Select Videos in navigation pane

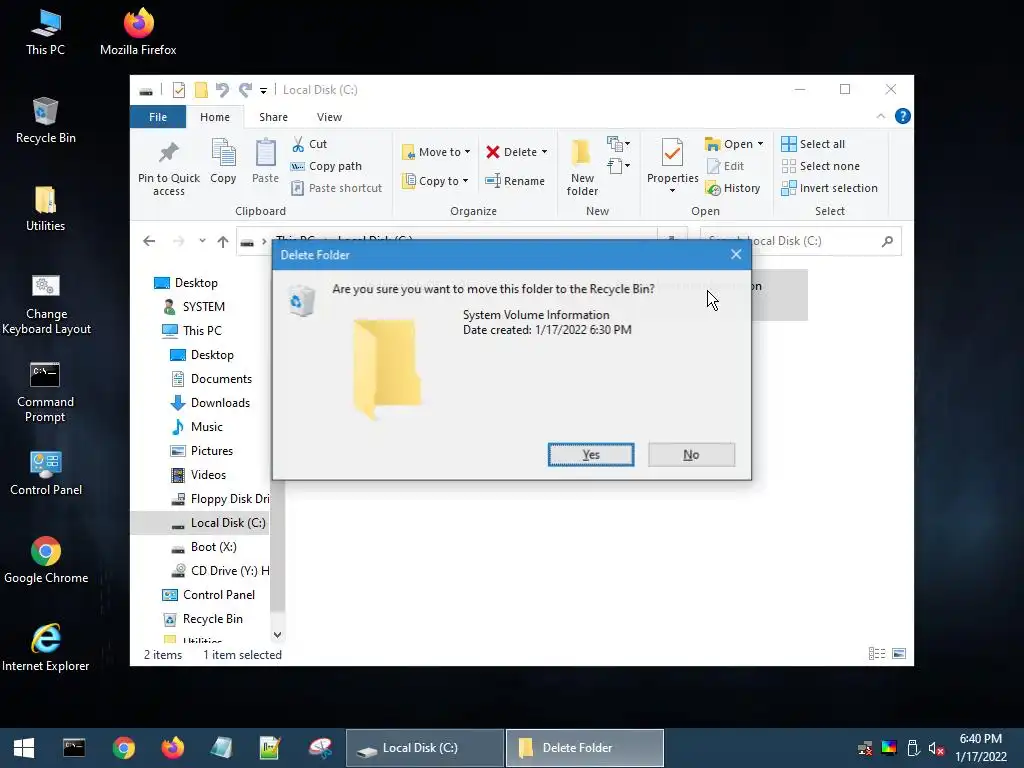click(x=198, y=475)
